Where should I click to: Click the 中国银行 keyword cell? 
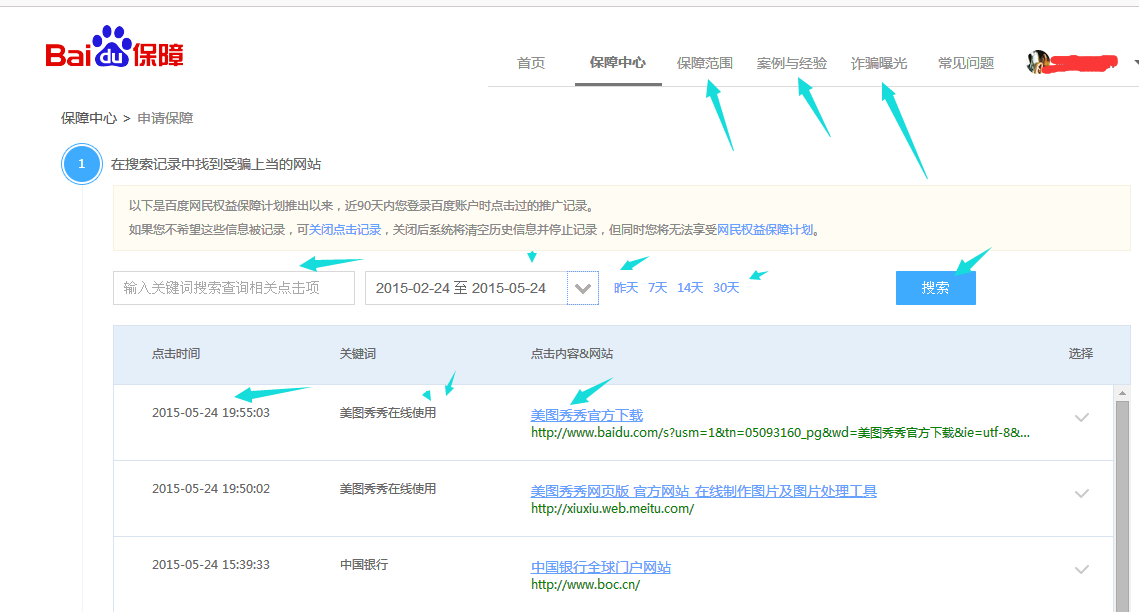coord(364,565)
